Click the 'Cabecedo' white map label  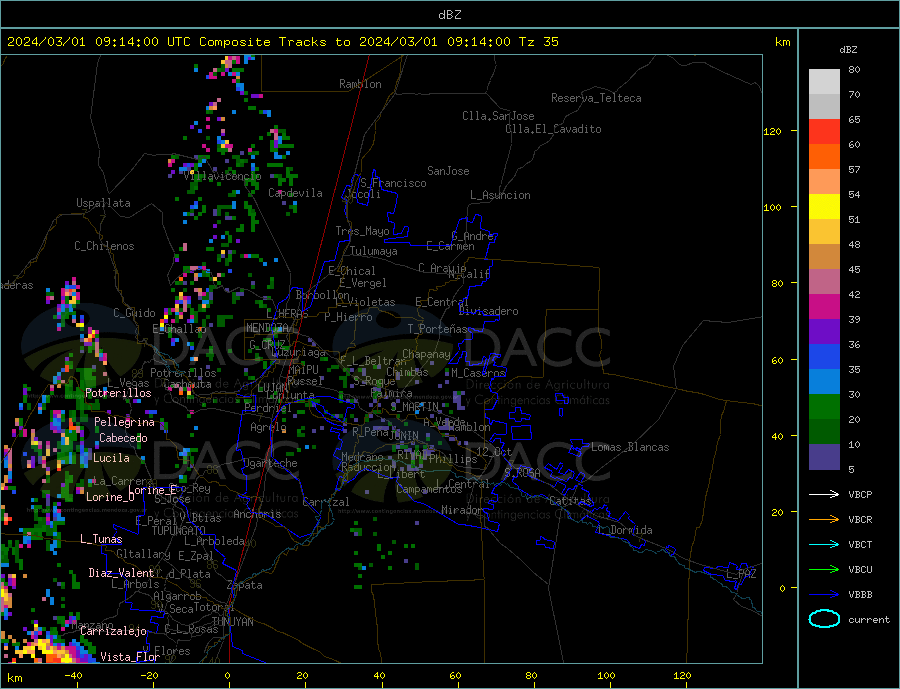pyautogui.click(x=123, y=438)
